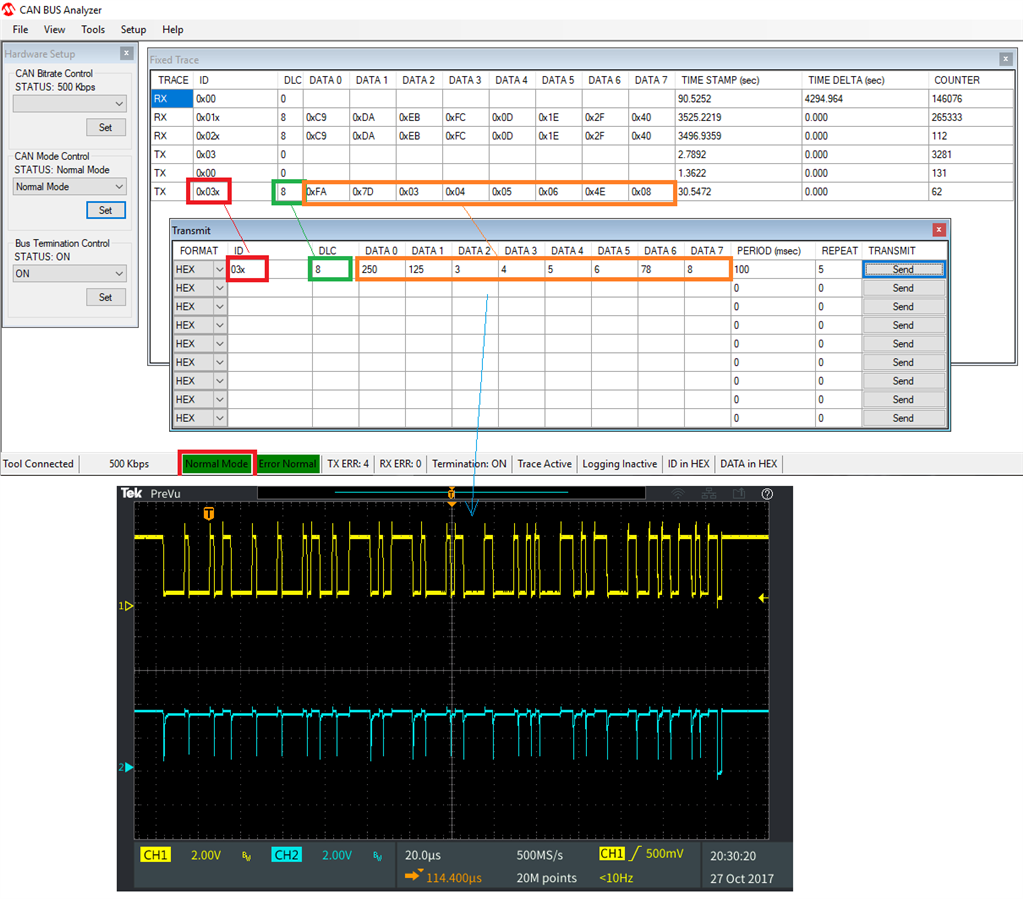
Task: Click Send in the first transmit row
Action: 903,270
